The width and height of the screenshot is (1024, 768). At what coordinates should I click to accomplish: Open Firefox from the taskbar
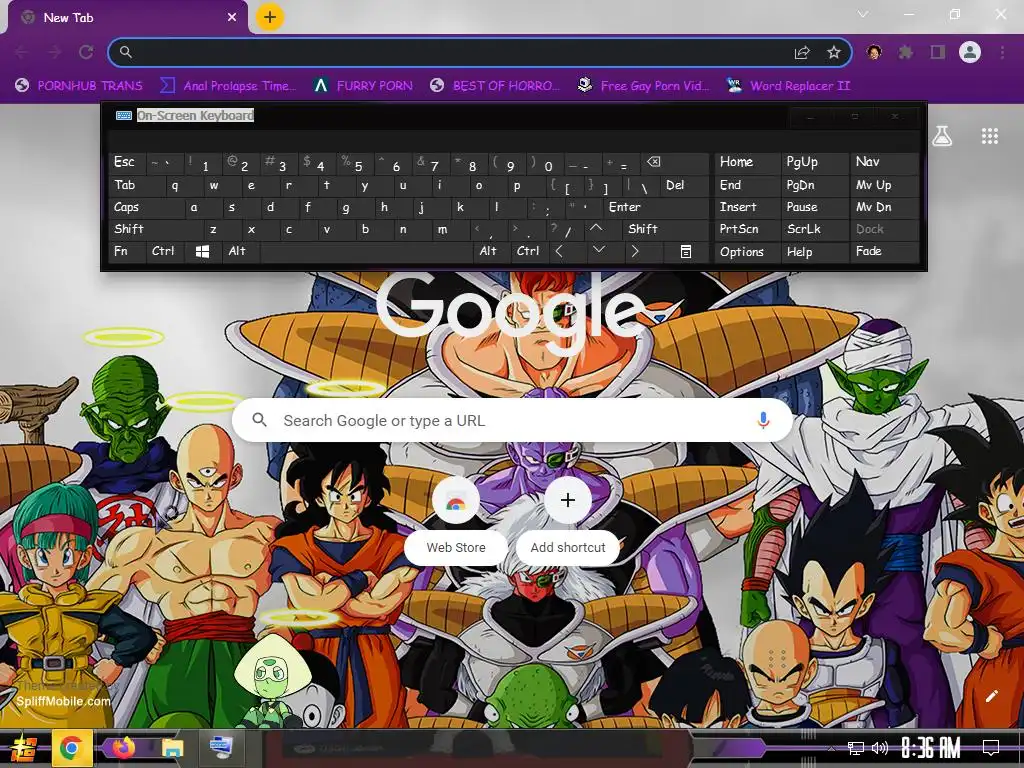point(123,748)
